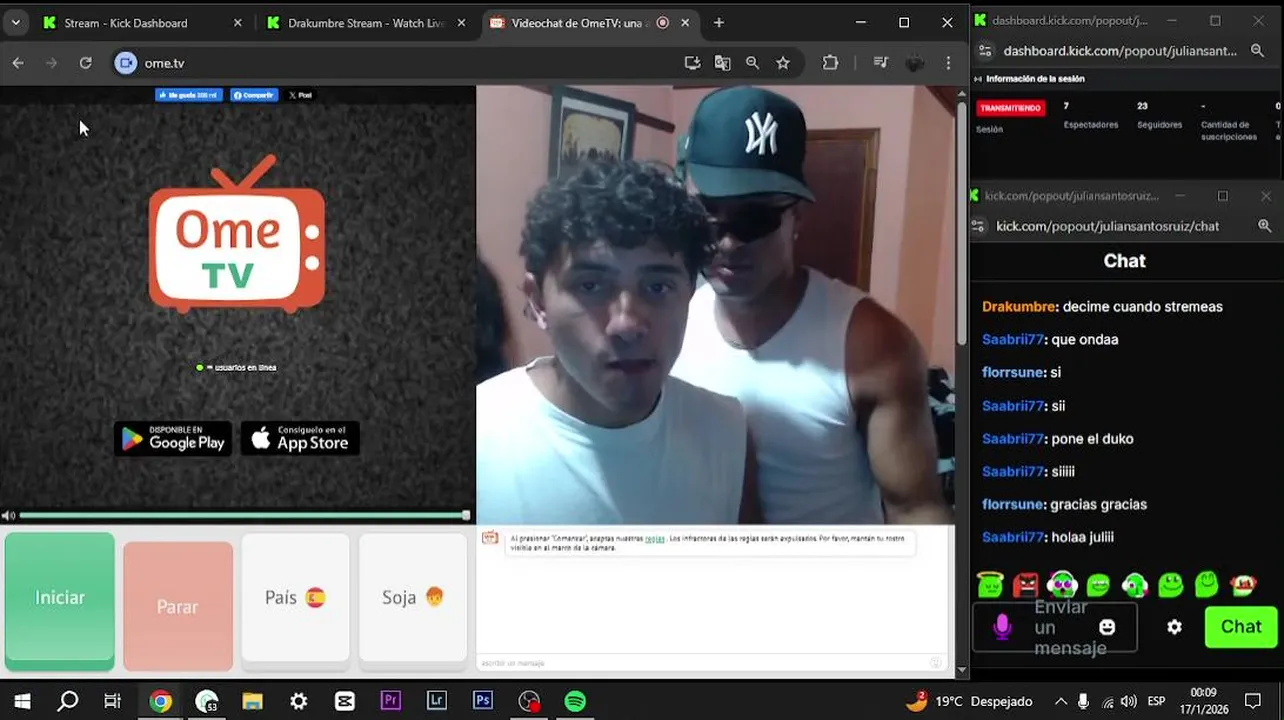
Task: Open CapCut from the taskbar
Action: pos(345,701)
